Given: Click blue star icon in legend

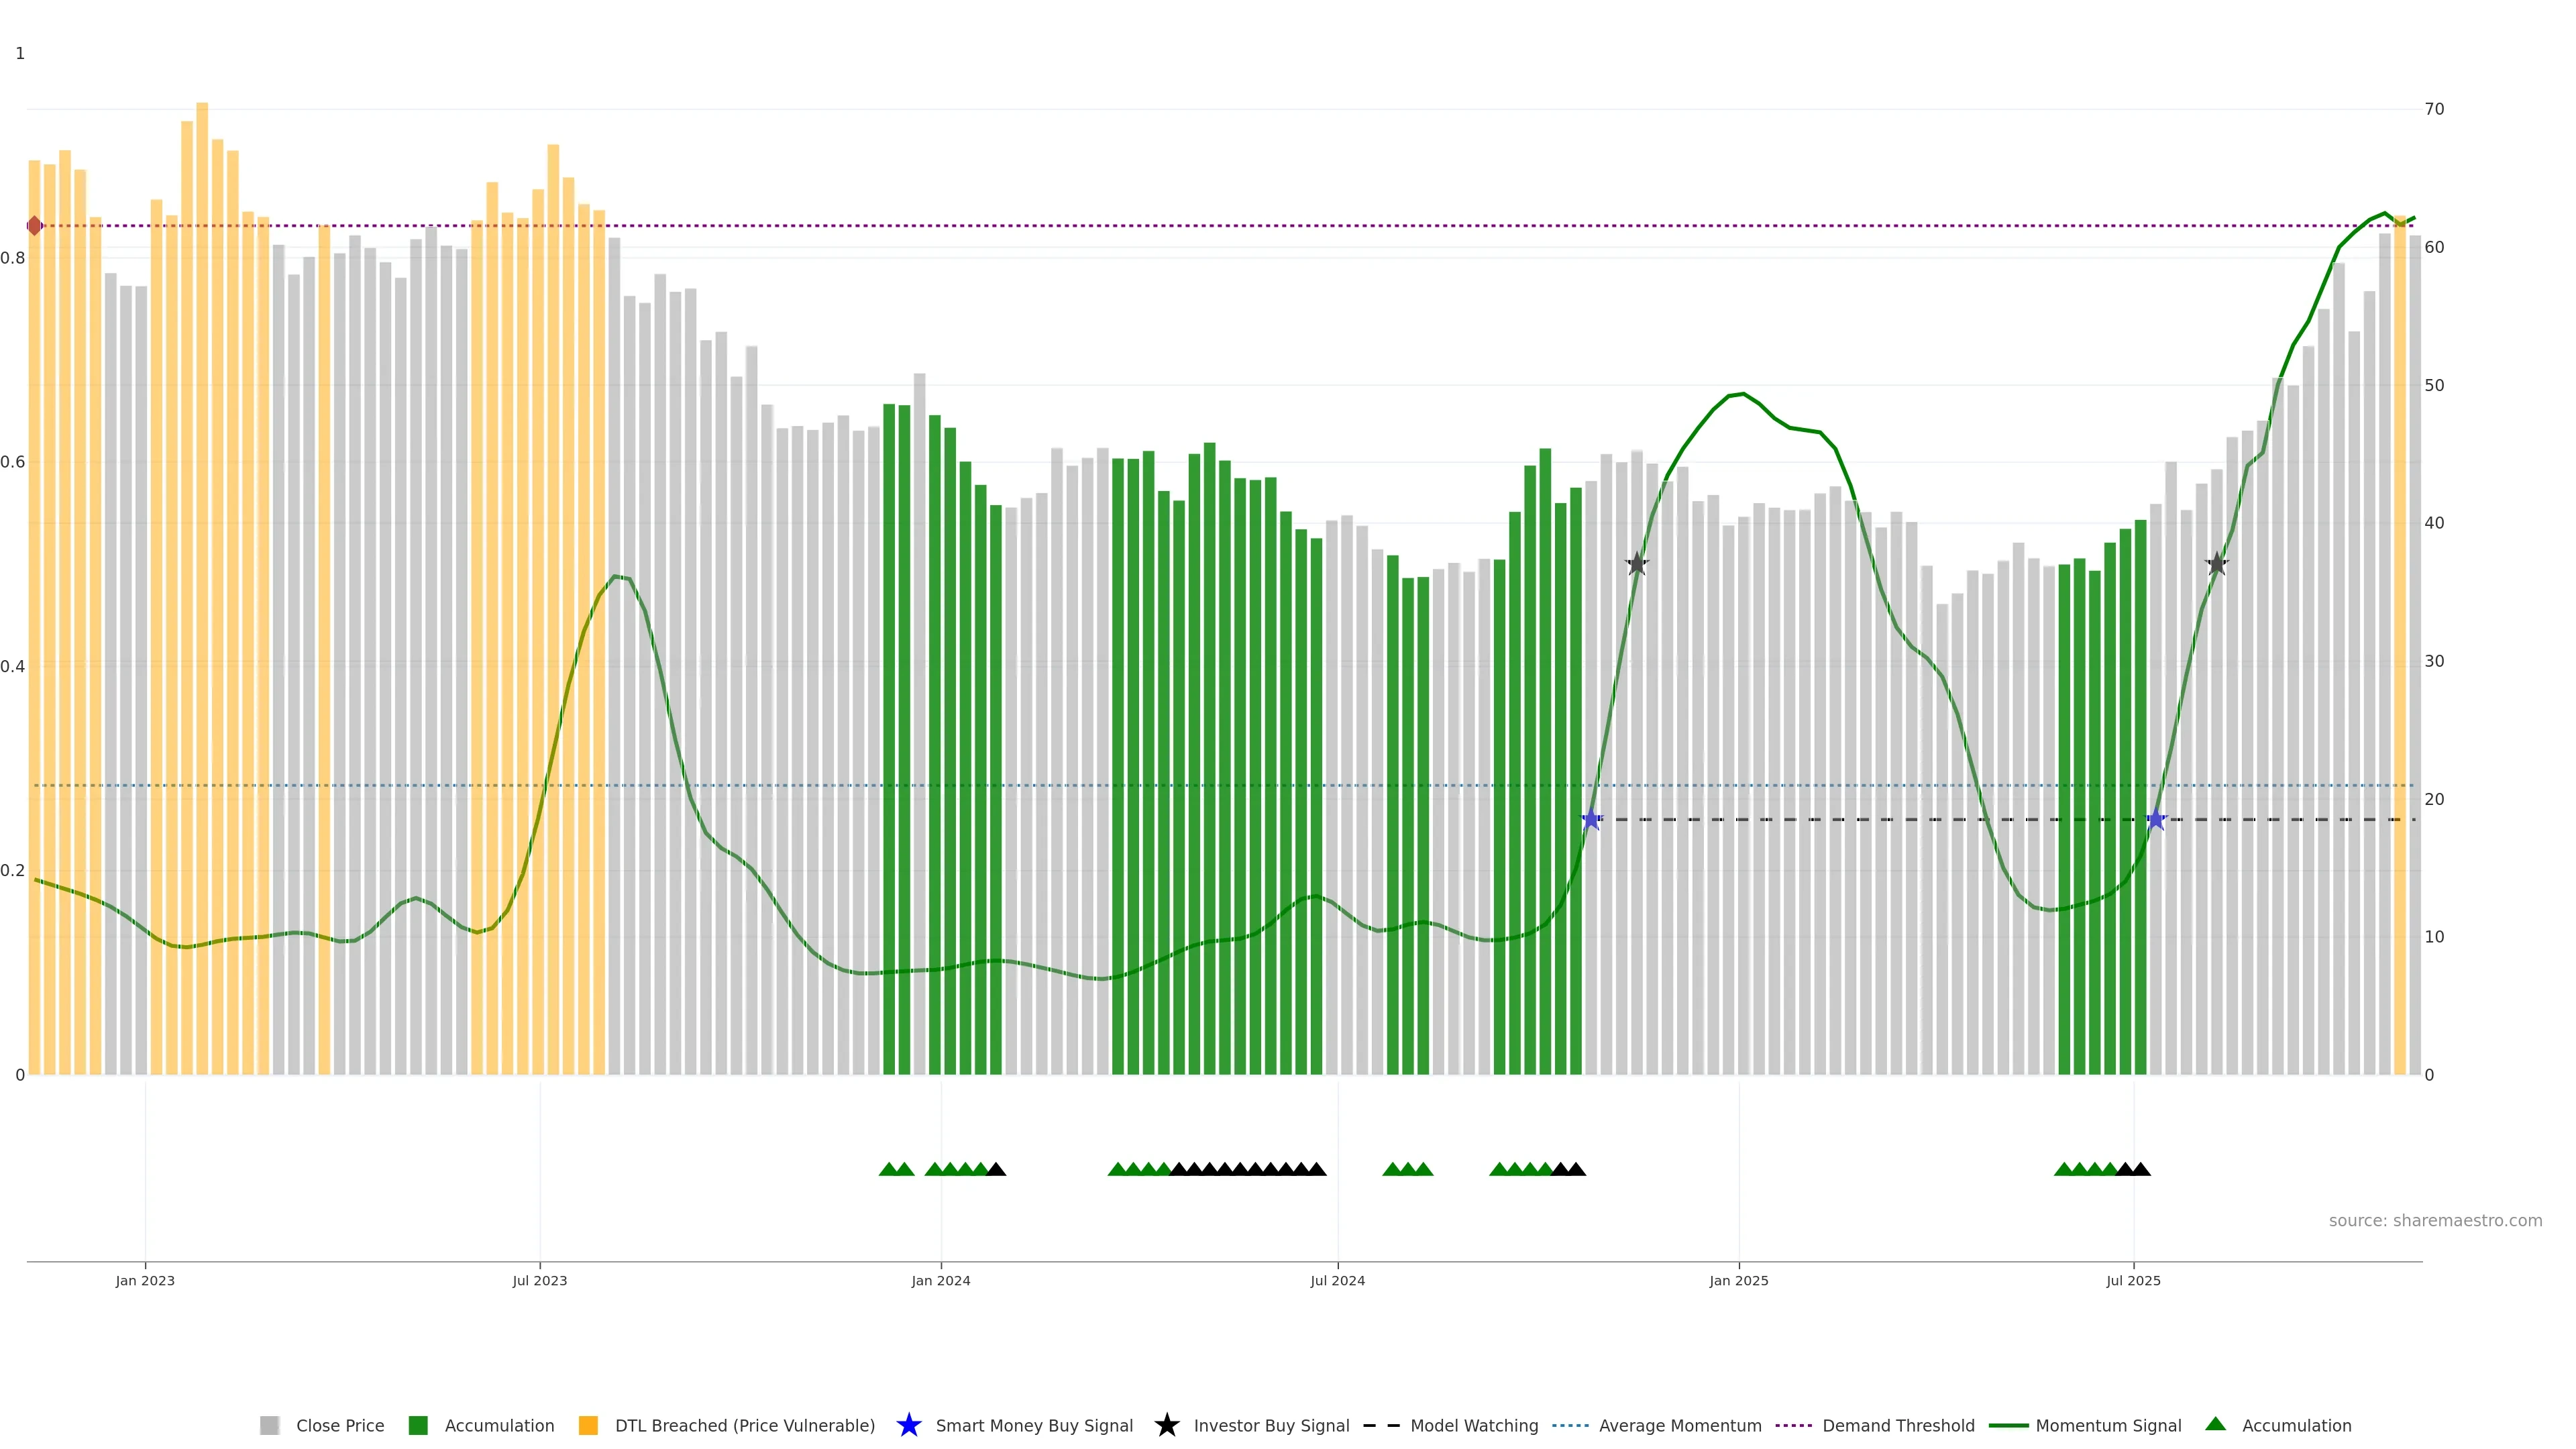Looking at the screenshot, I should point(908,1425).
